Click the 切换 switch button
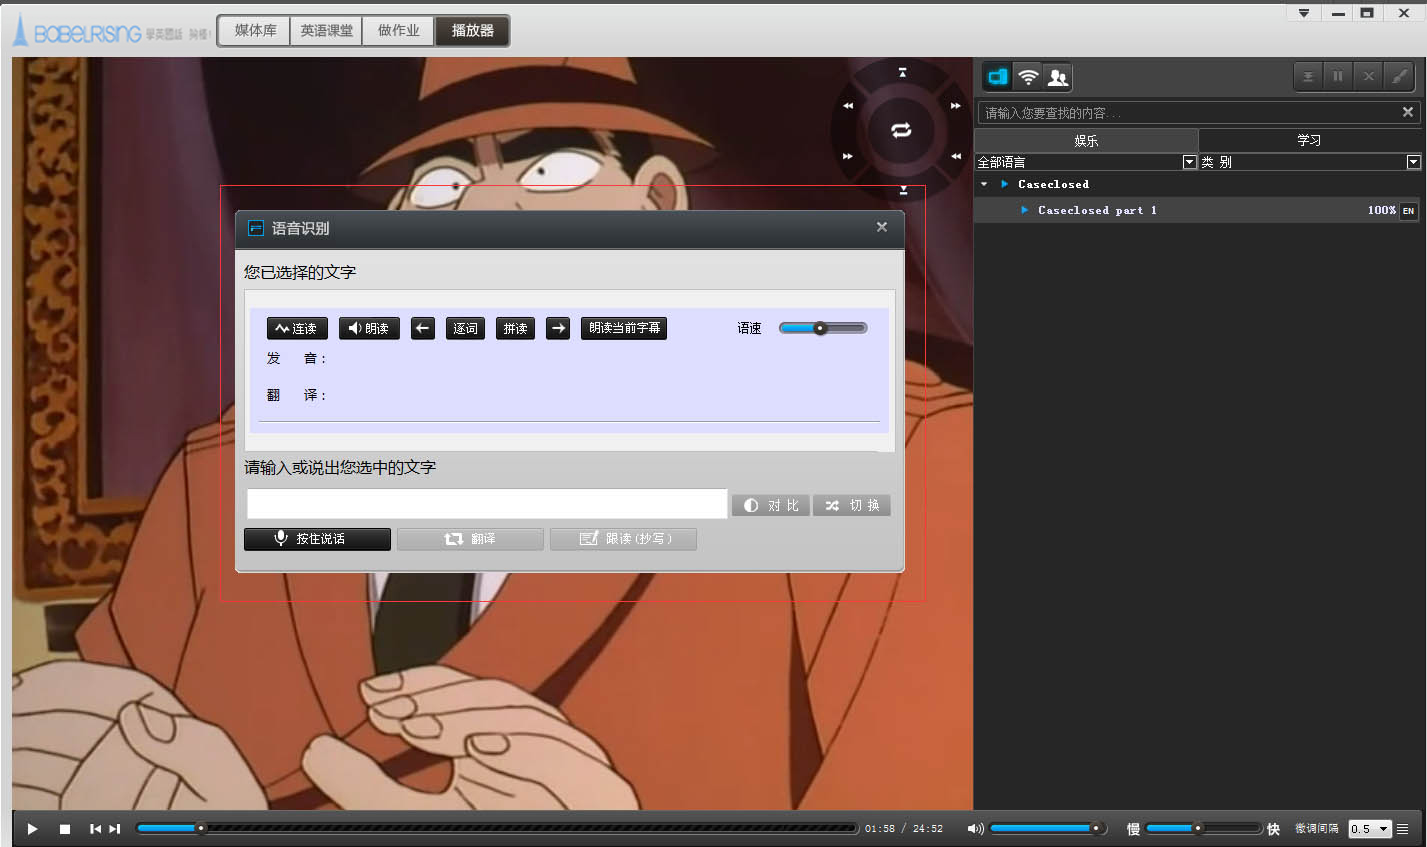1427x847 pixels. point(852,506)
